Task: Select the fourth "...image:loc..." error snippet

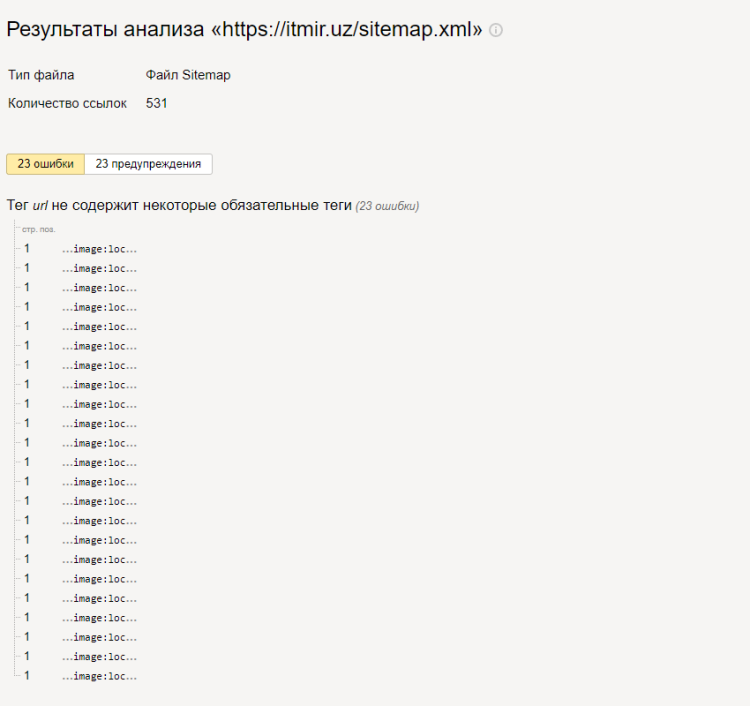Action: click(x=99, y=307)
